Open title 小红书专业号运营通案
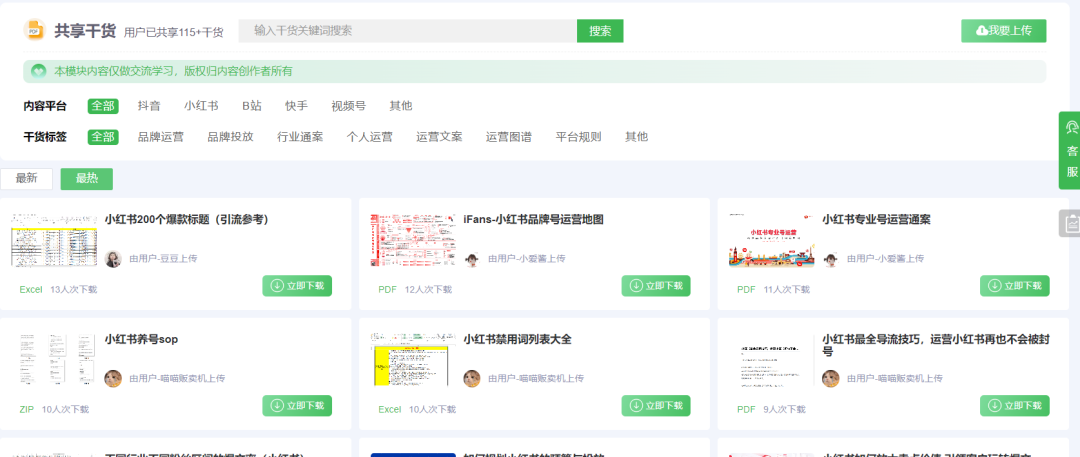The height and width of the screenshot is (457, 1080). click(x=876, y=220)
